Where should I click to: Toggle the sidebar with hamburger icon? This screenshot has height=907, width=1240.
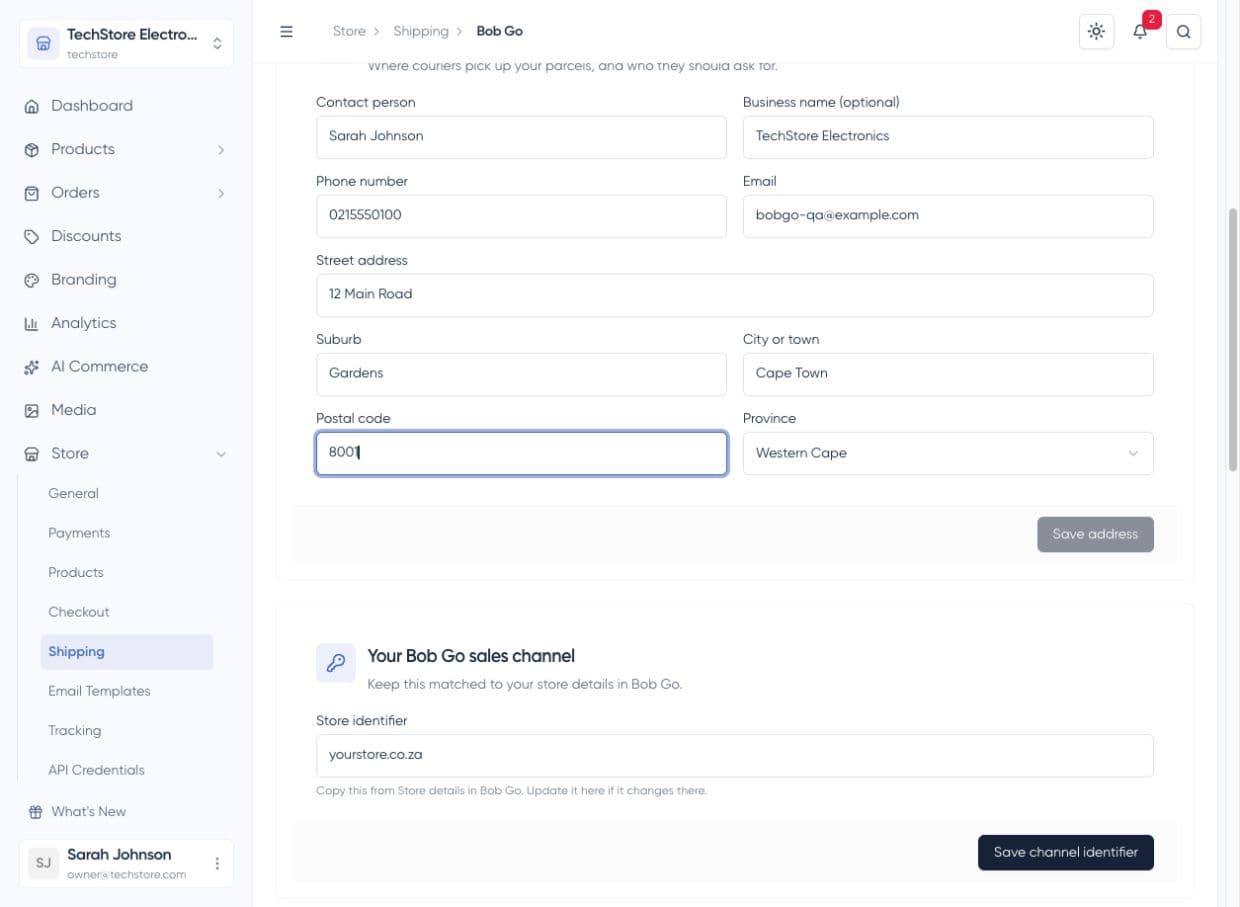(x=287, y=31)
